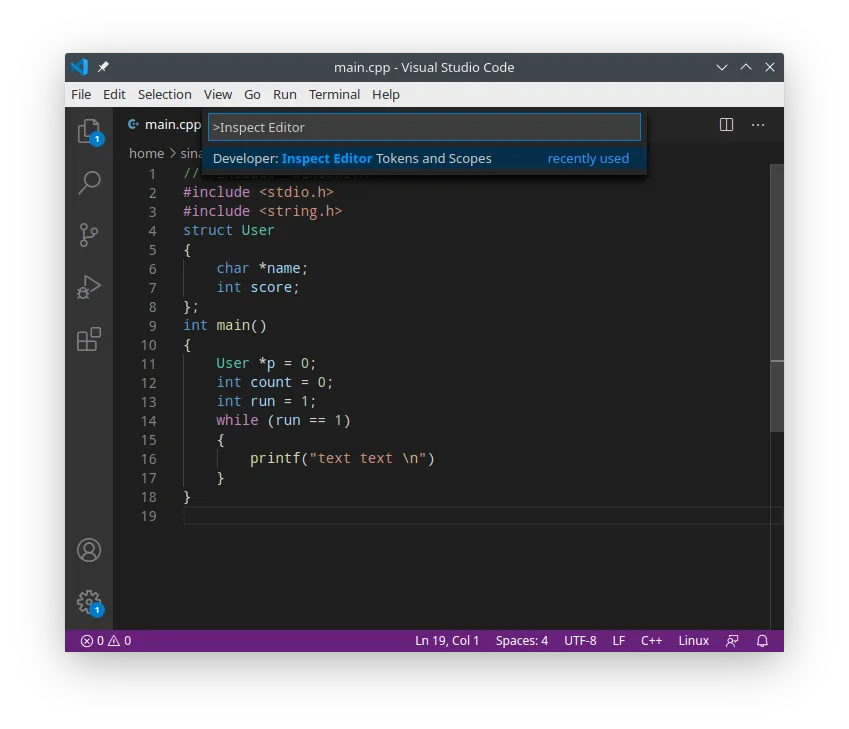Click the C++ file icon on the main.cpp tab
Screen dimensions: 849x729
tap(133, 125)
